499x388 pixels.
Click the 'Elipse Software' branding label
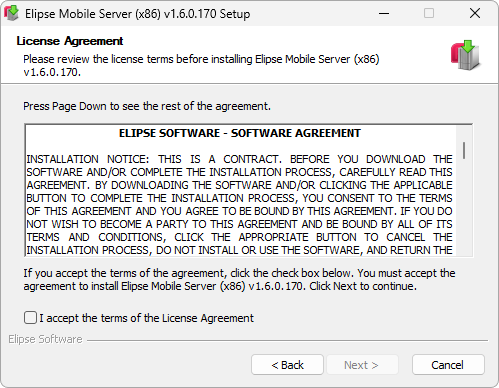coord(45,339)
